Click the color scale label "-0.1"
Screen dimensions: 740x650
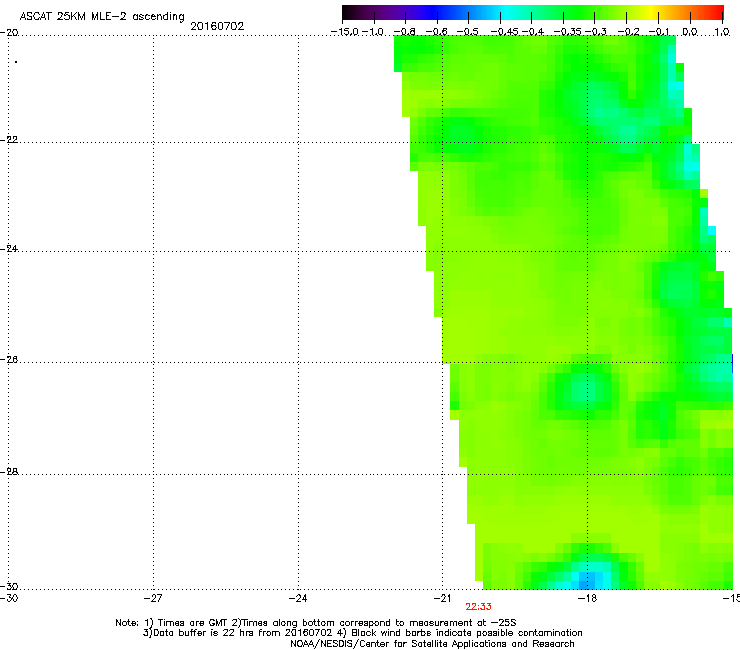(659, 32)
